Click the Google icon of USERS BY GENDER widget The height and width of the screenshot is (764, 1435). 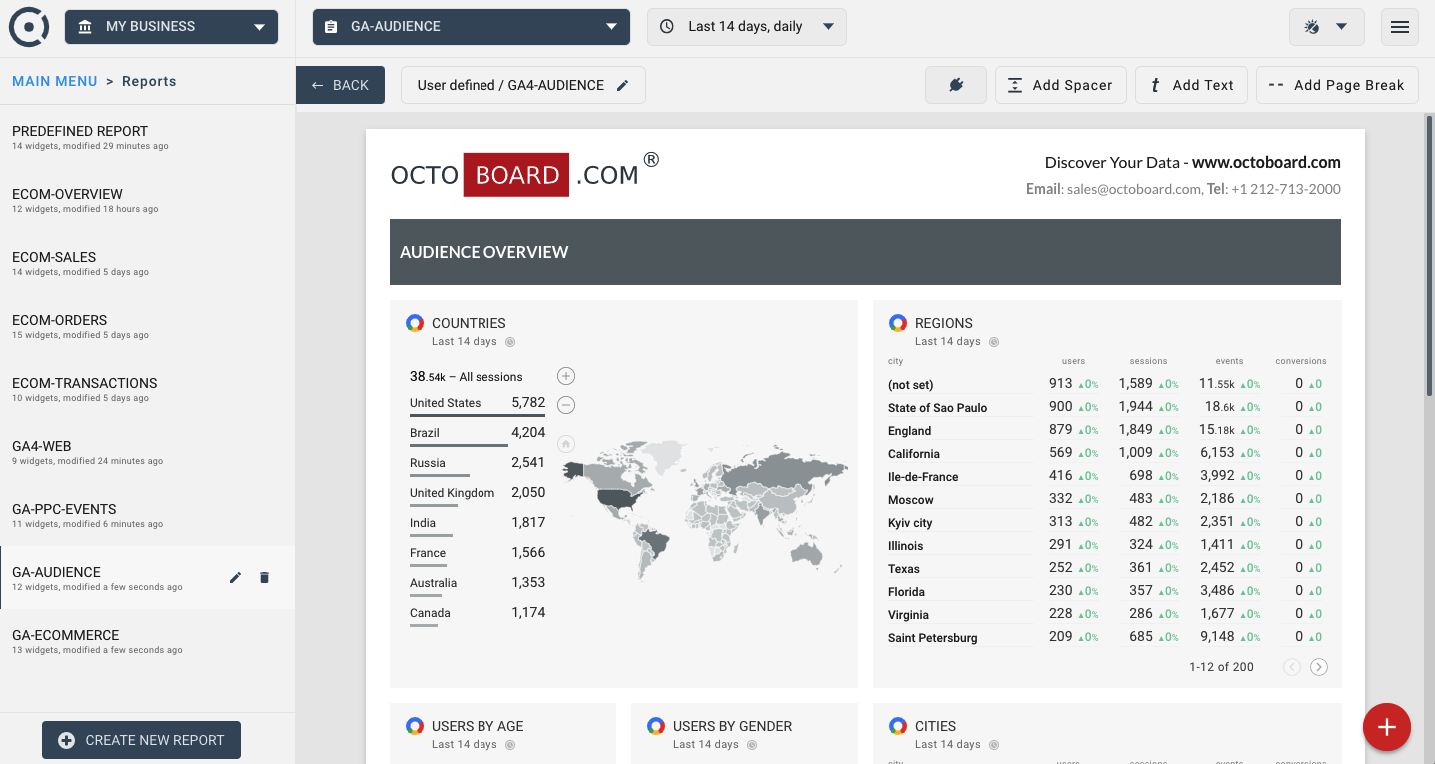[656, 726]
